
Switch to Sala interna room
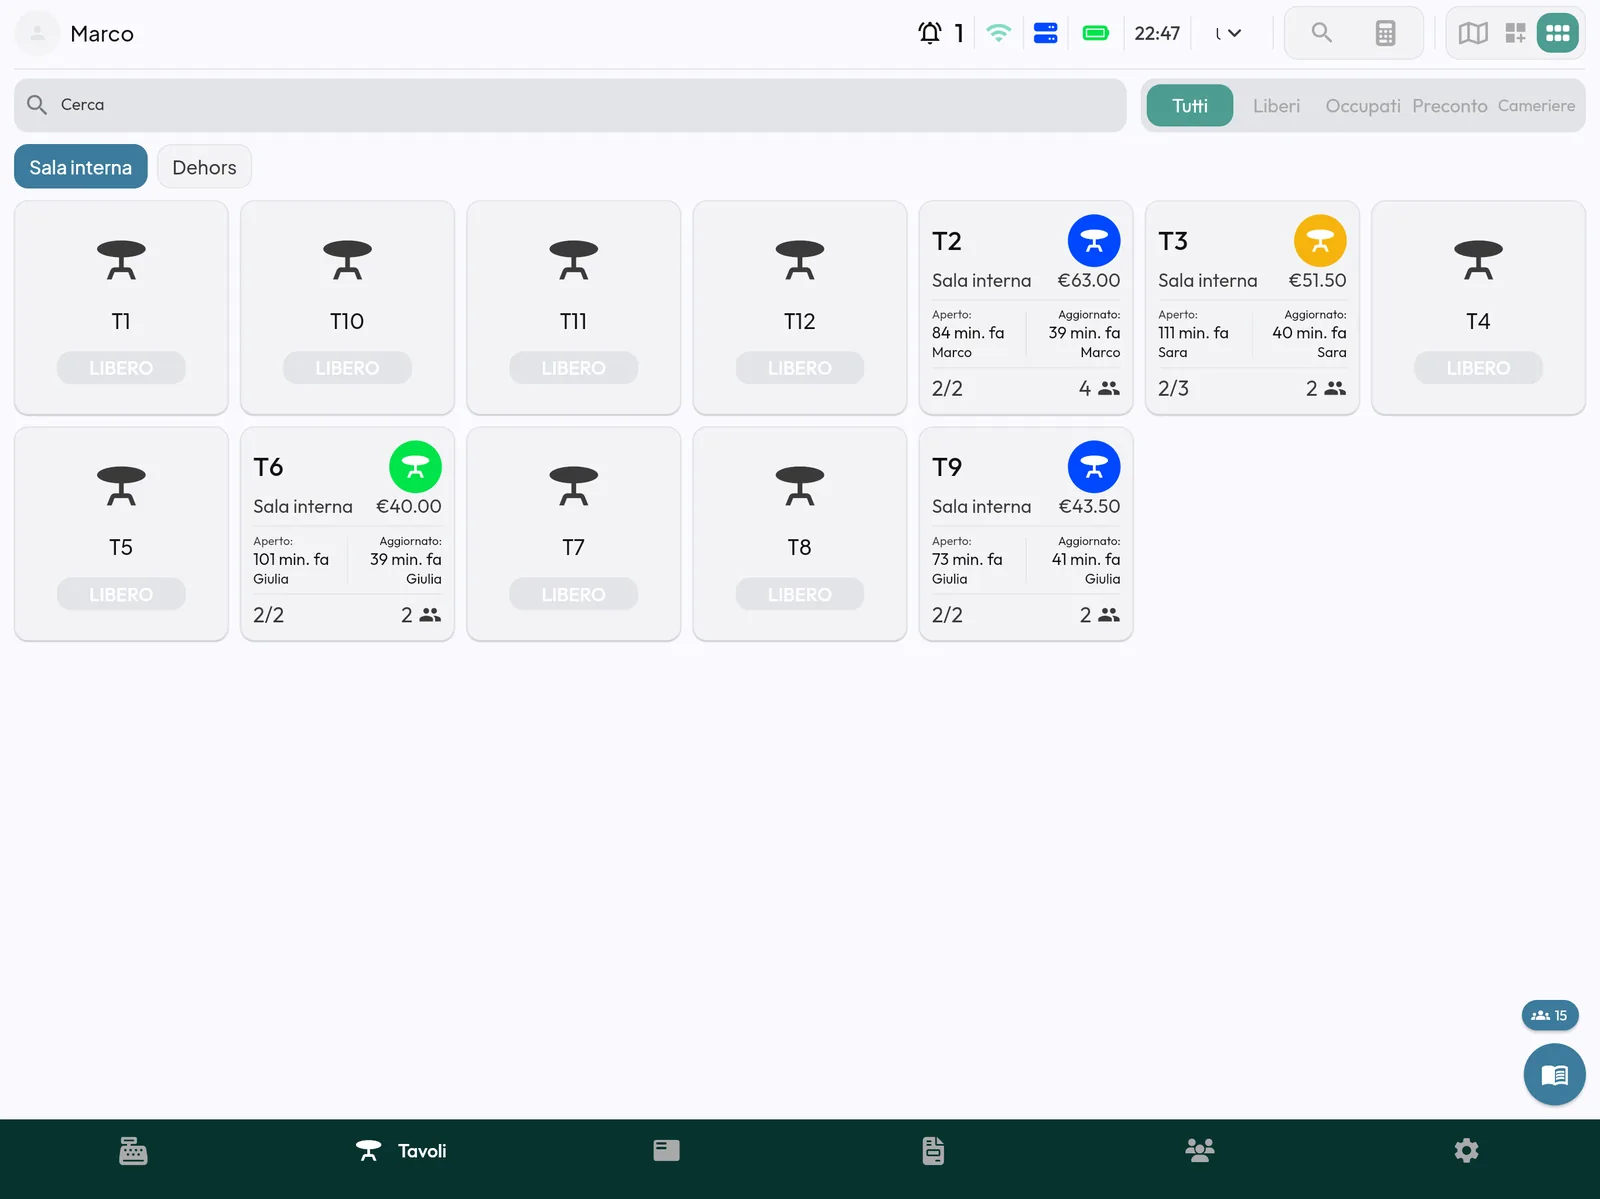point(81,167)
